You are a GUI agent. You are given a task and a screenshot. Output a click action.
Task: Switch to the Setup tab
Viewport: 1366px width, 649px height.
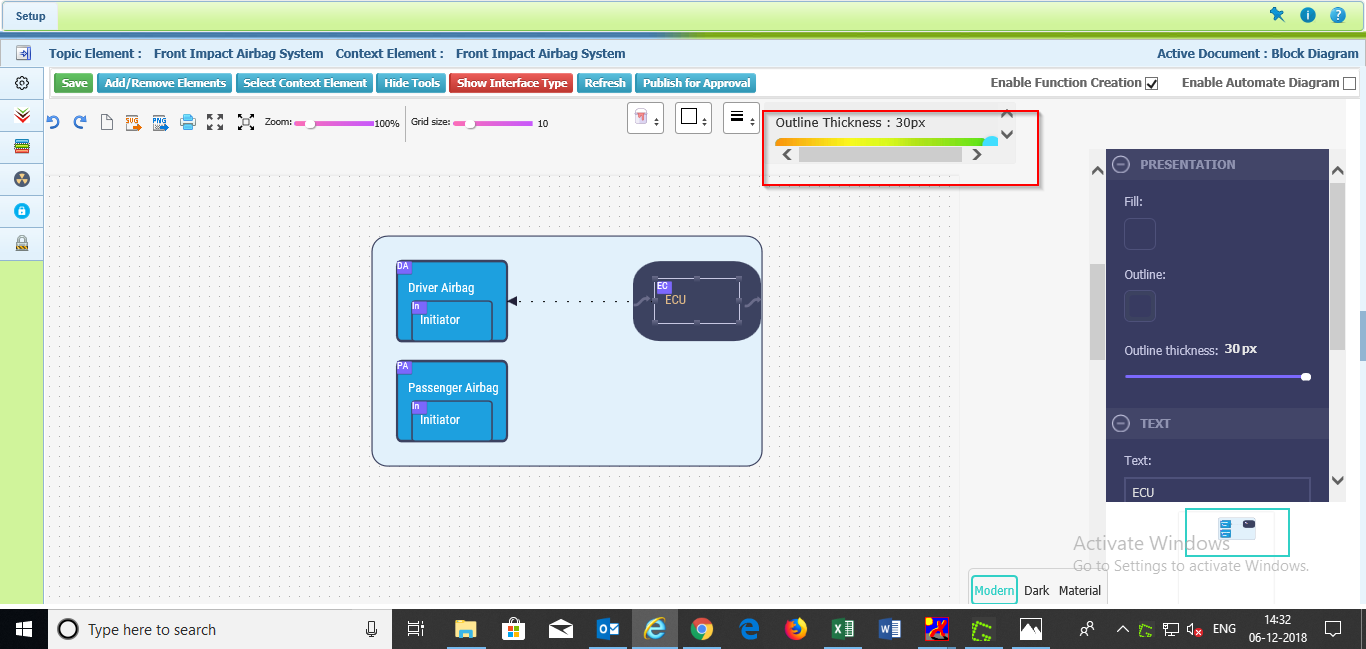[30, 16]
